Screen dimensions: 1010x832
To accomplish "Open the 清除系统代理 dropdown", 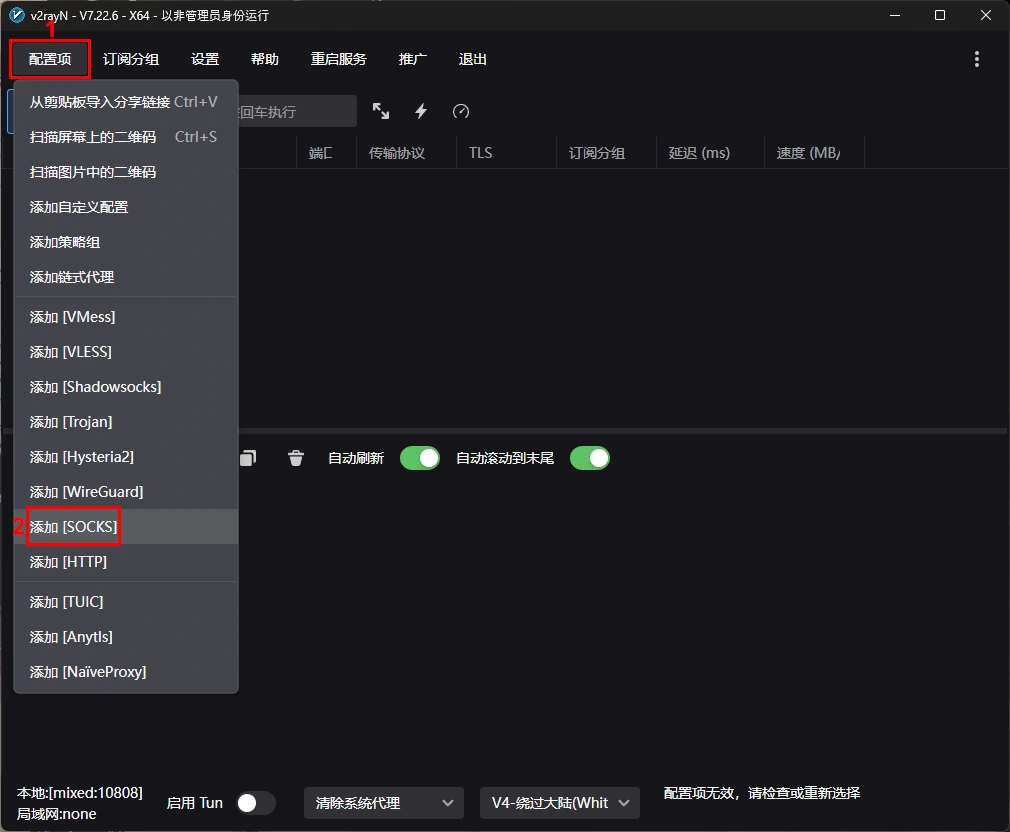I will coord(384,803).
